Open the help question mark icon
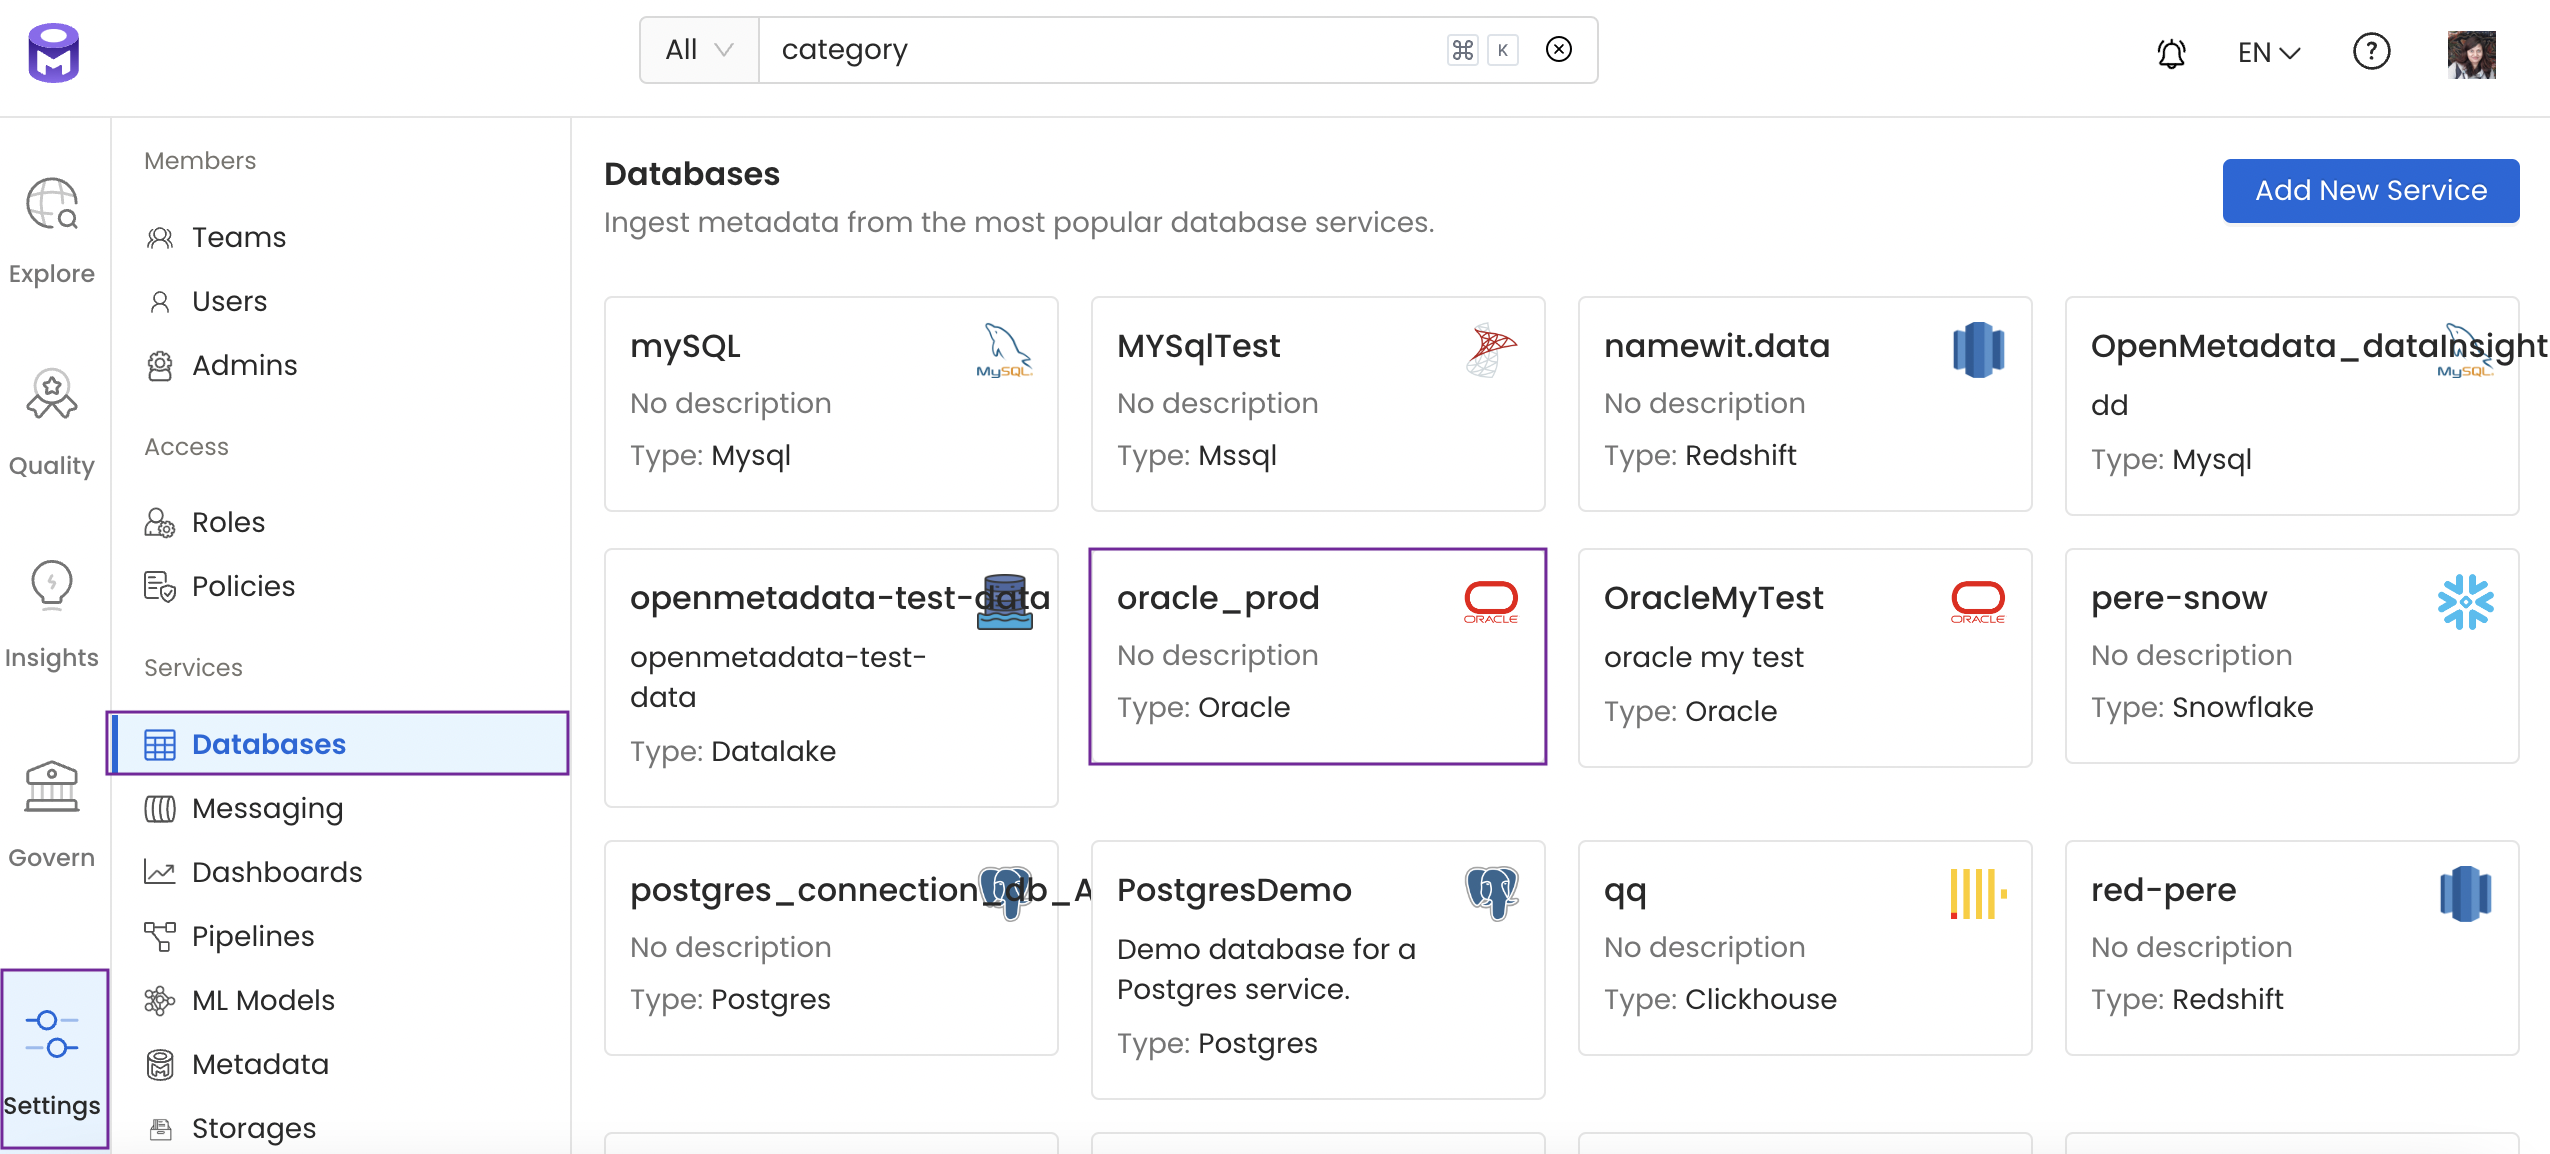Image resolution: width=2550 pixels, height=1154 pixels. (x=2372, y=51)
